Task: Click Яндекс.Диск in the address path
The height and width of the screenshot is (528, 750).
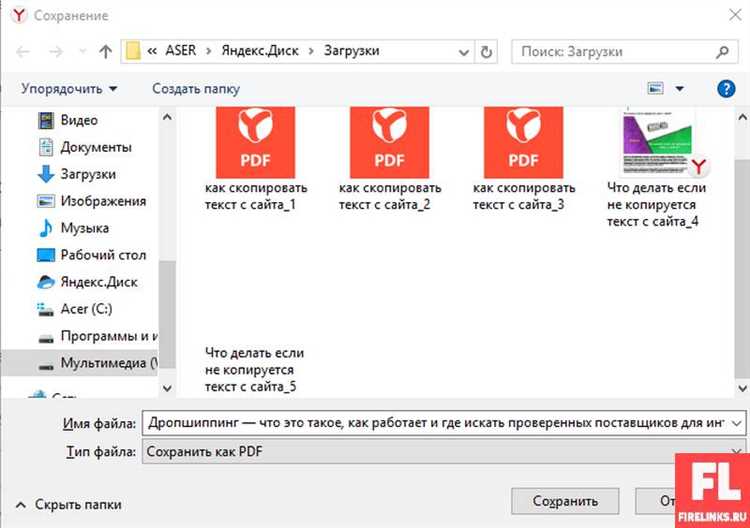Action: coord(260,51)
